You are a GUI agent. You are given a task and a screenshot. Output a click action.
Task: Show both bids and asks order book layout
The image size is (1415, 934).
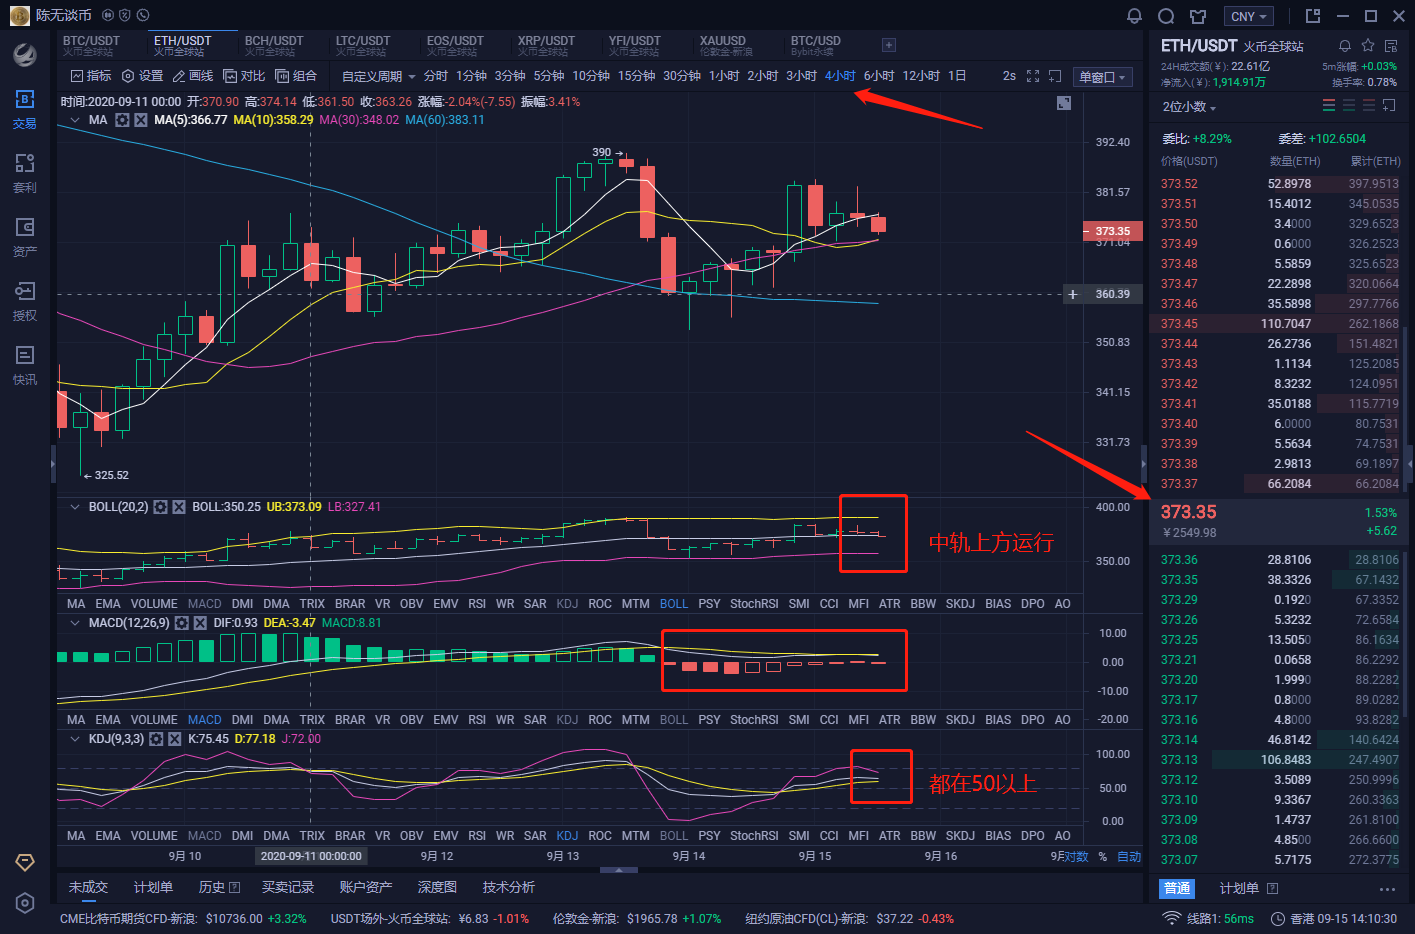1329,105
